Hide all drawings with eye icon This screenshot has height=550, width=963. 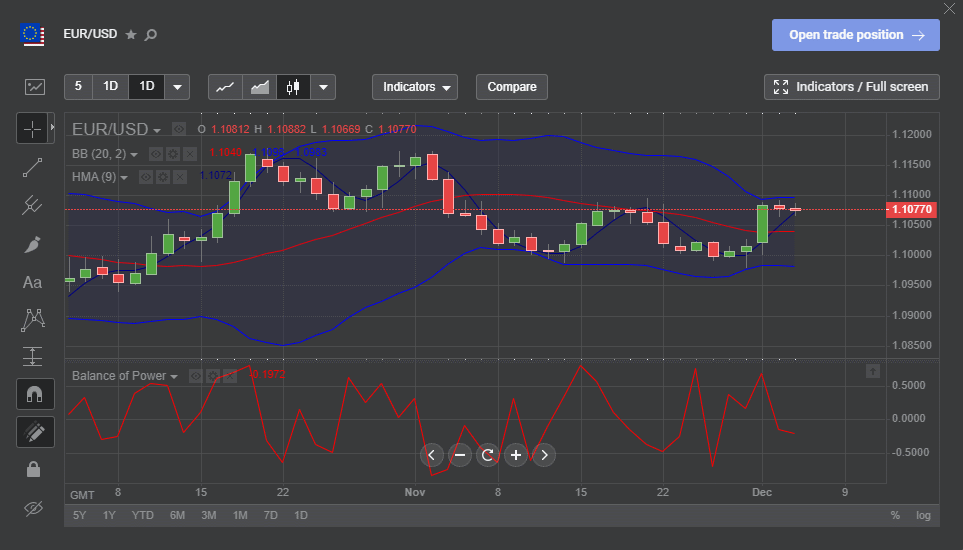pos(32,509)
